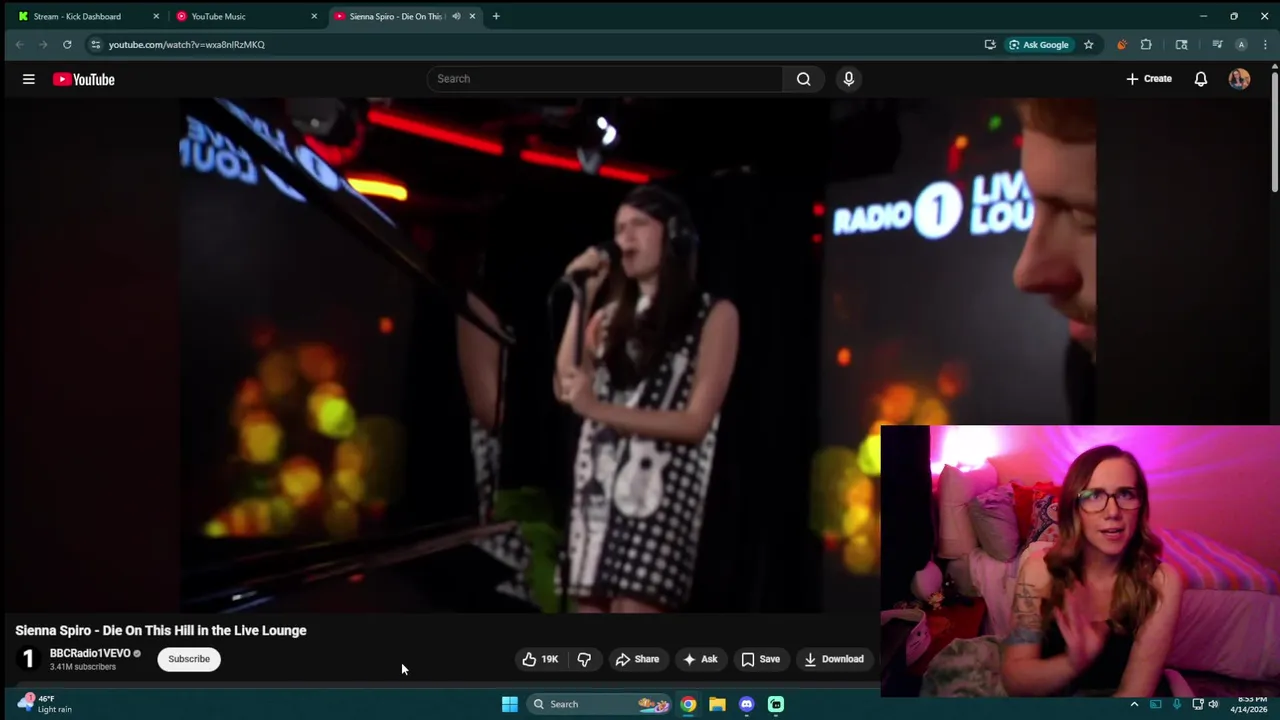Dislike the video with thumbs down
Viewport: 1280px width, 720px height.
click(x=584, y=659)
